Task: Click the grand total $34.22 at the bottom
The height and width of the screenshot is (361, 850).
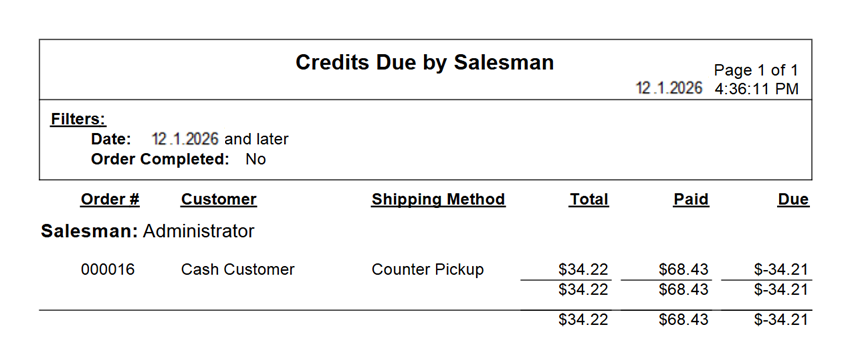Action: (583, 320)
